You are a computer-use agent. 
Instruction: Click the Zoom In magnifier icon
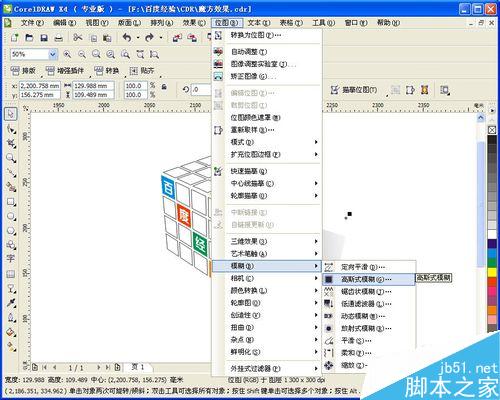tap(67, 54)
